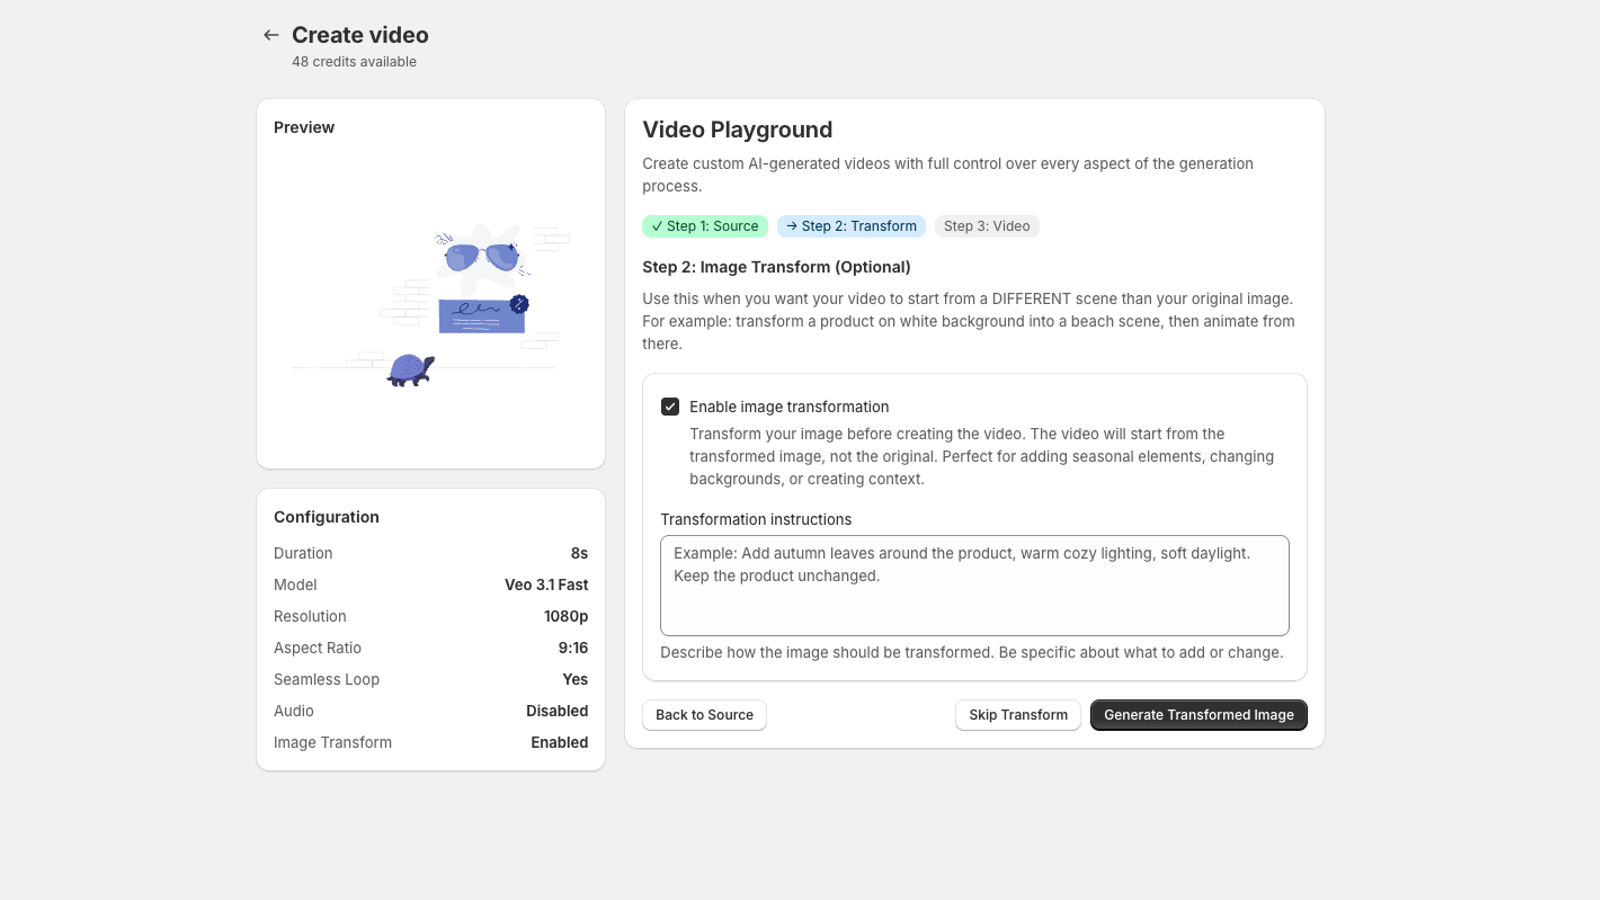This screenshot has height=900, width=1600.
Task: Go to the Step 1: Source tab
Action: coord(705,227)
